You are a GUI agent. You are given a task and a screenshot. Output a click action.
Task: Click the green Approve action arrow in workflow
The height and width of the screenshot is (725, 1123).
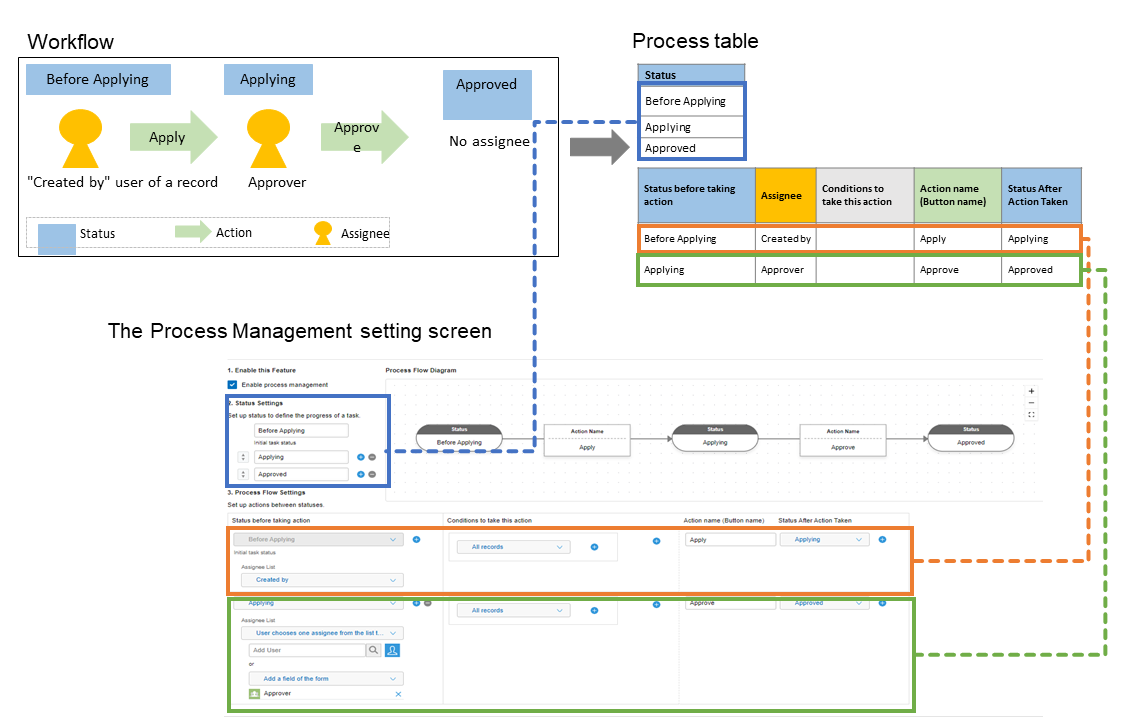click(365, 137)
